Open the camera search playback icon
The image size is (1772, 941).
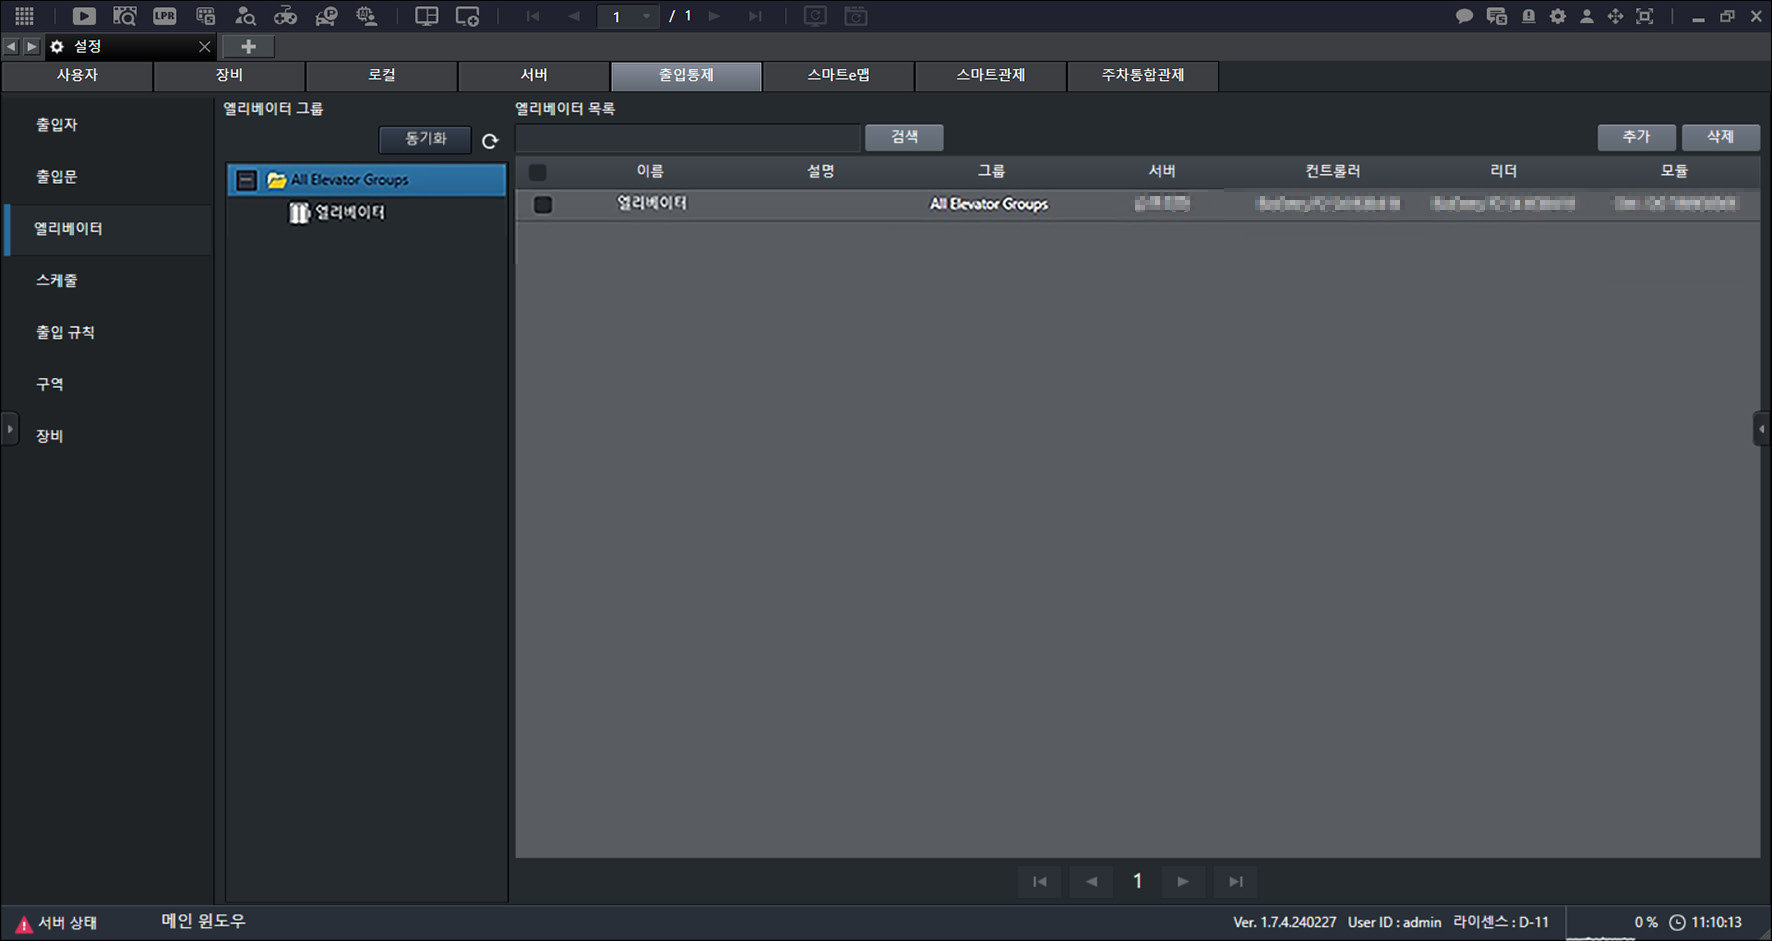124,16
